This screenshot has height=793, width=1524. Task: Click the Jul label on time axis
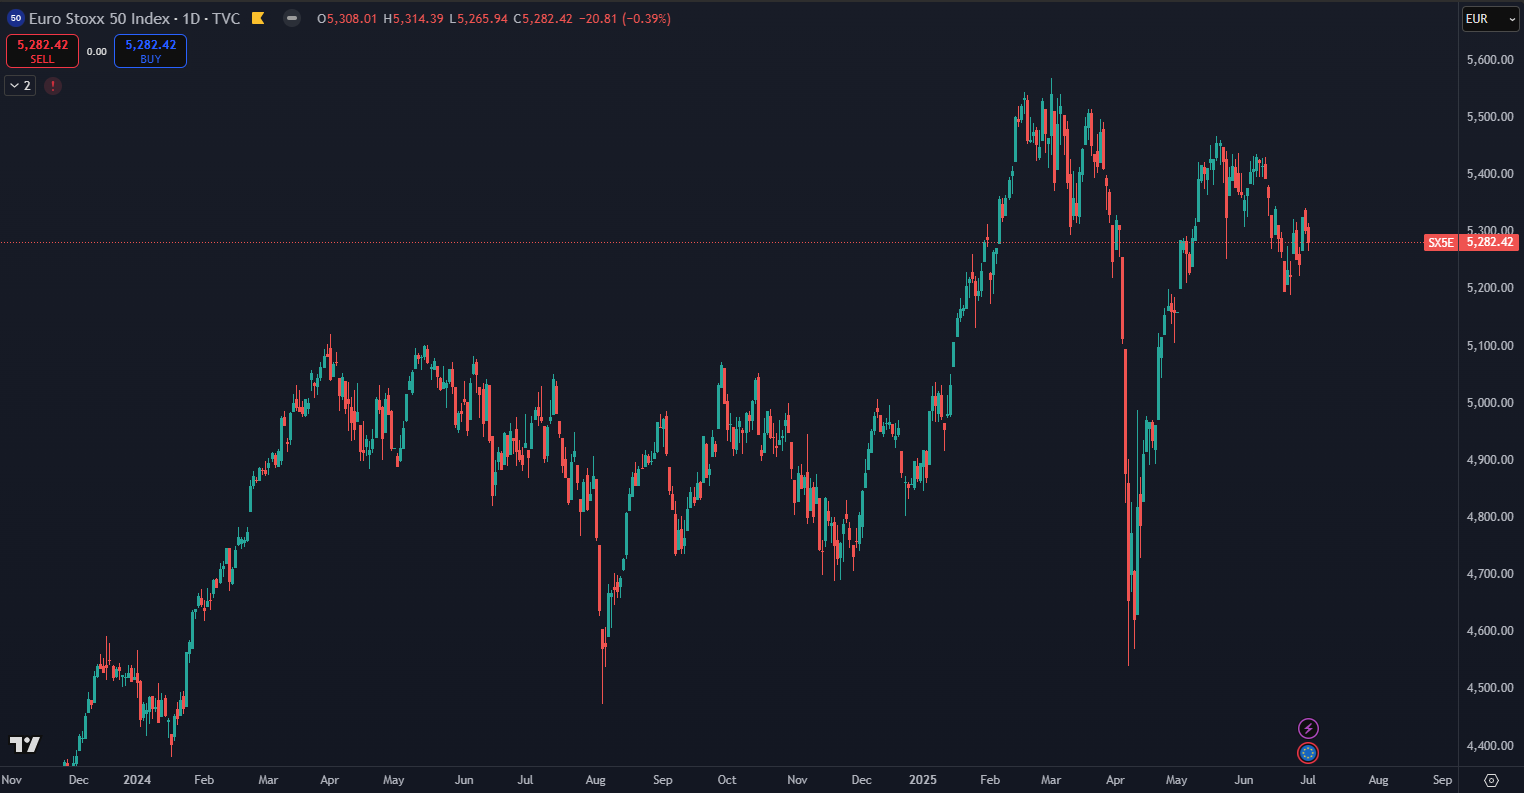(1307, 779)
